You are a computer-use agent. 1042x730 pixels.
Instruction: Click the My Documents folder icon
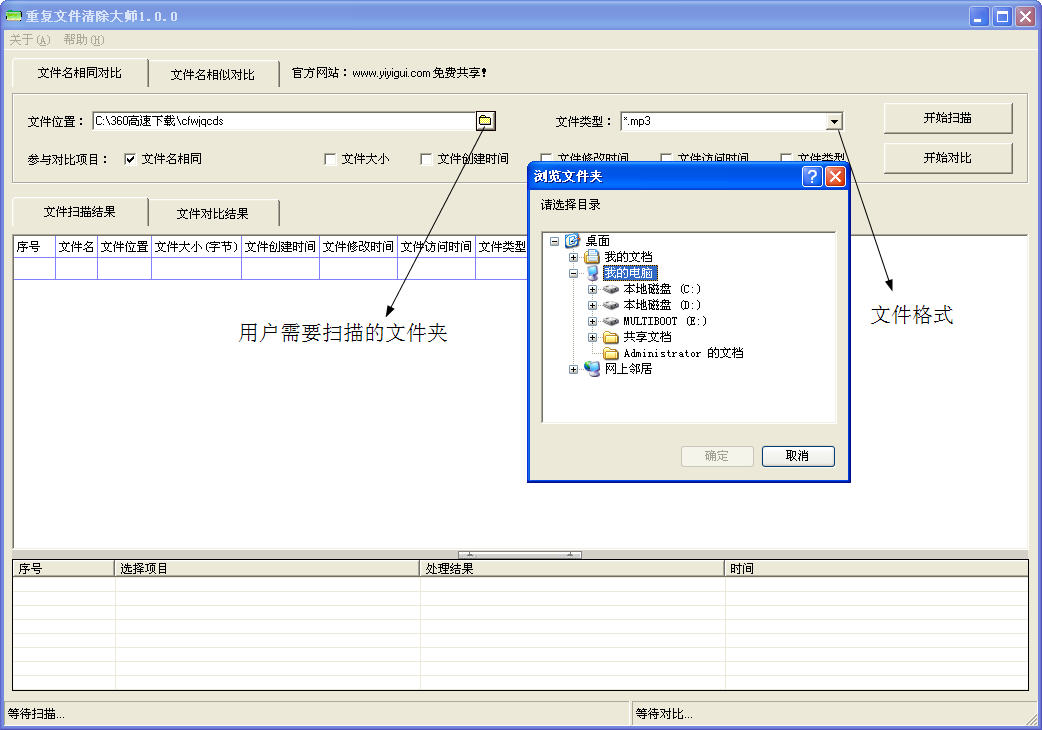point(591,257)
